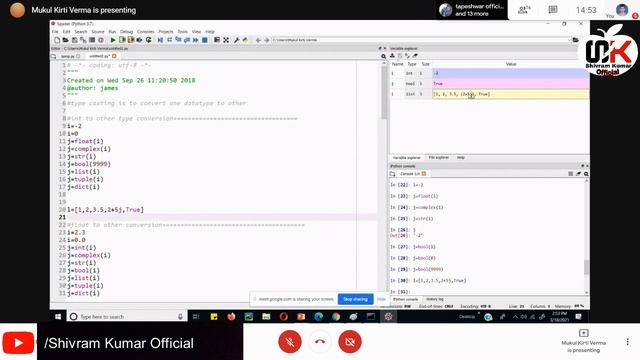Open the Run menu
Viewport: 640px width, 360px height.
tap(112, 31)
